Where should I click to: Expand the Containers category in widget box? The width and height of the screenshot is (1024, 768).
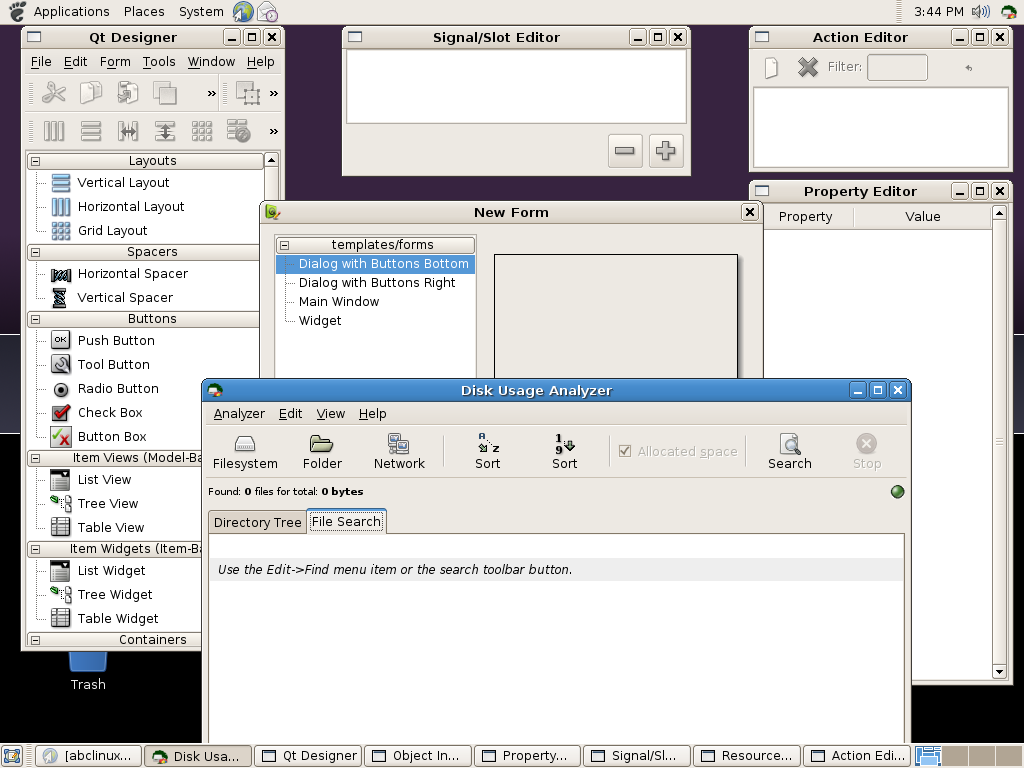[x=36, y=640]
